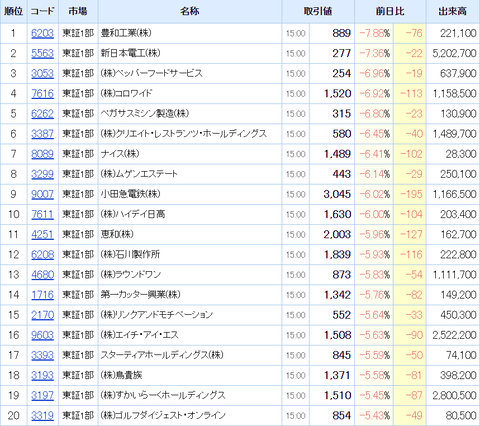Image resolution: width=480 pixels, height=426 pixels.
Task: Click stock code 8089 link
Action: pos(42,154)
